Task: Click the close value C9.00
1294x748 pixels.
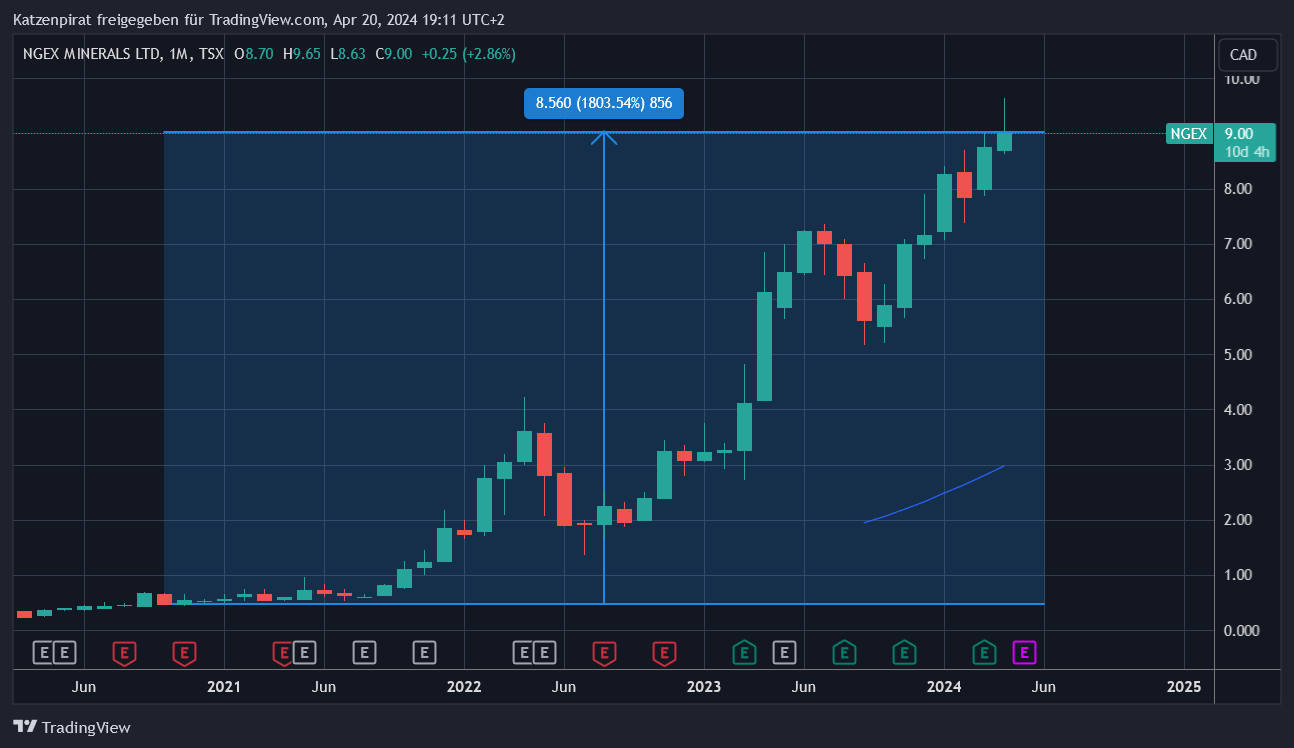Action: 393,54
